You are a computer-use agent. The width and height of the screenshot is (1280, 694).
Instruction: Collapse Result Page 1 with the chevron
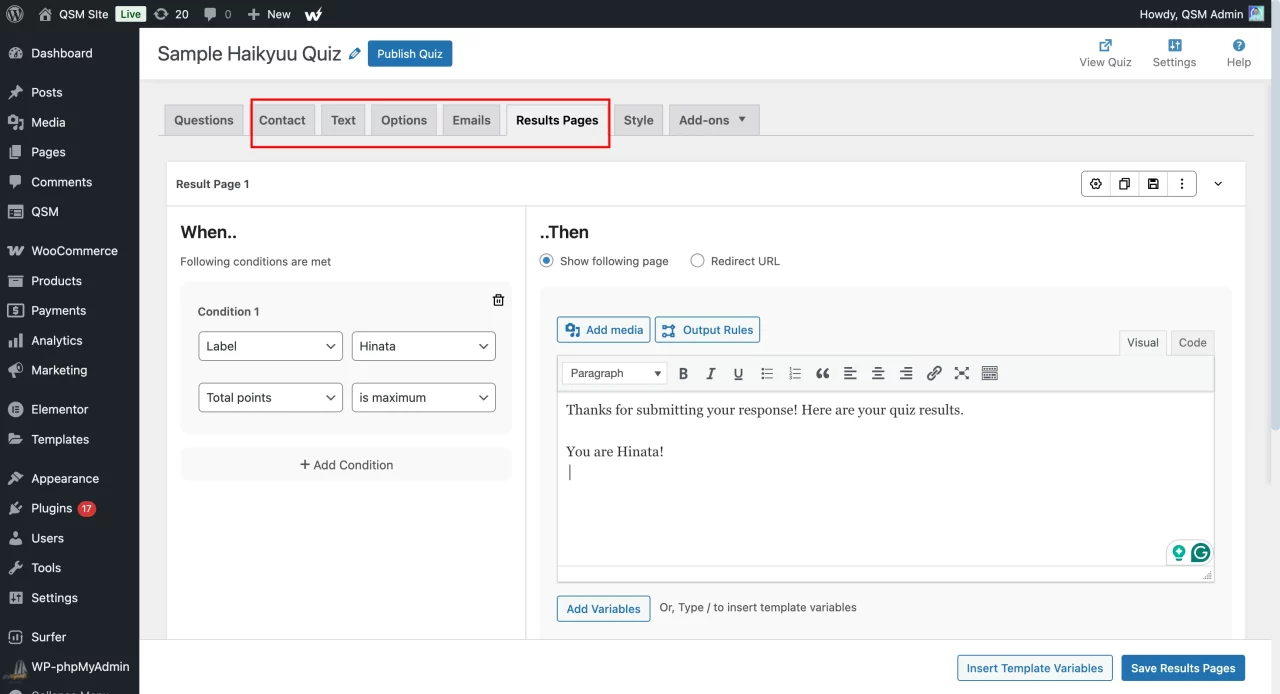(1218, 184)
